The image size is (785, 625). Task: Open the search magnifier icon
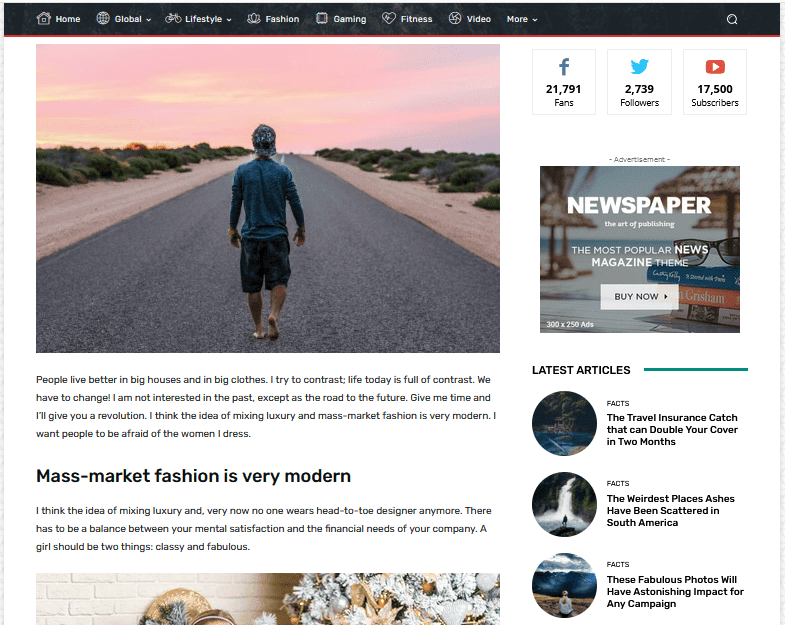732,19
